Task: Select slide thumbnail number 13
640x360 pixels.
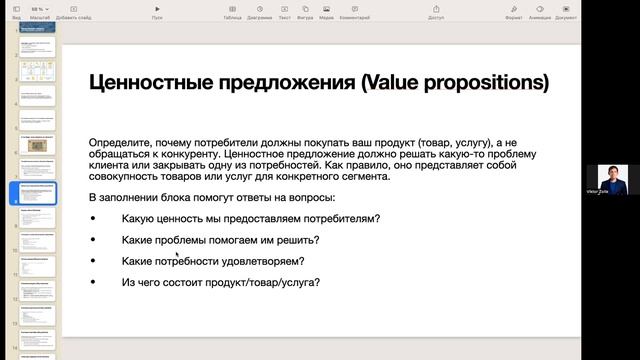Action: (37, 316)
